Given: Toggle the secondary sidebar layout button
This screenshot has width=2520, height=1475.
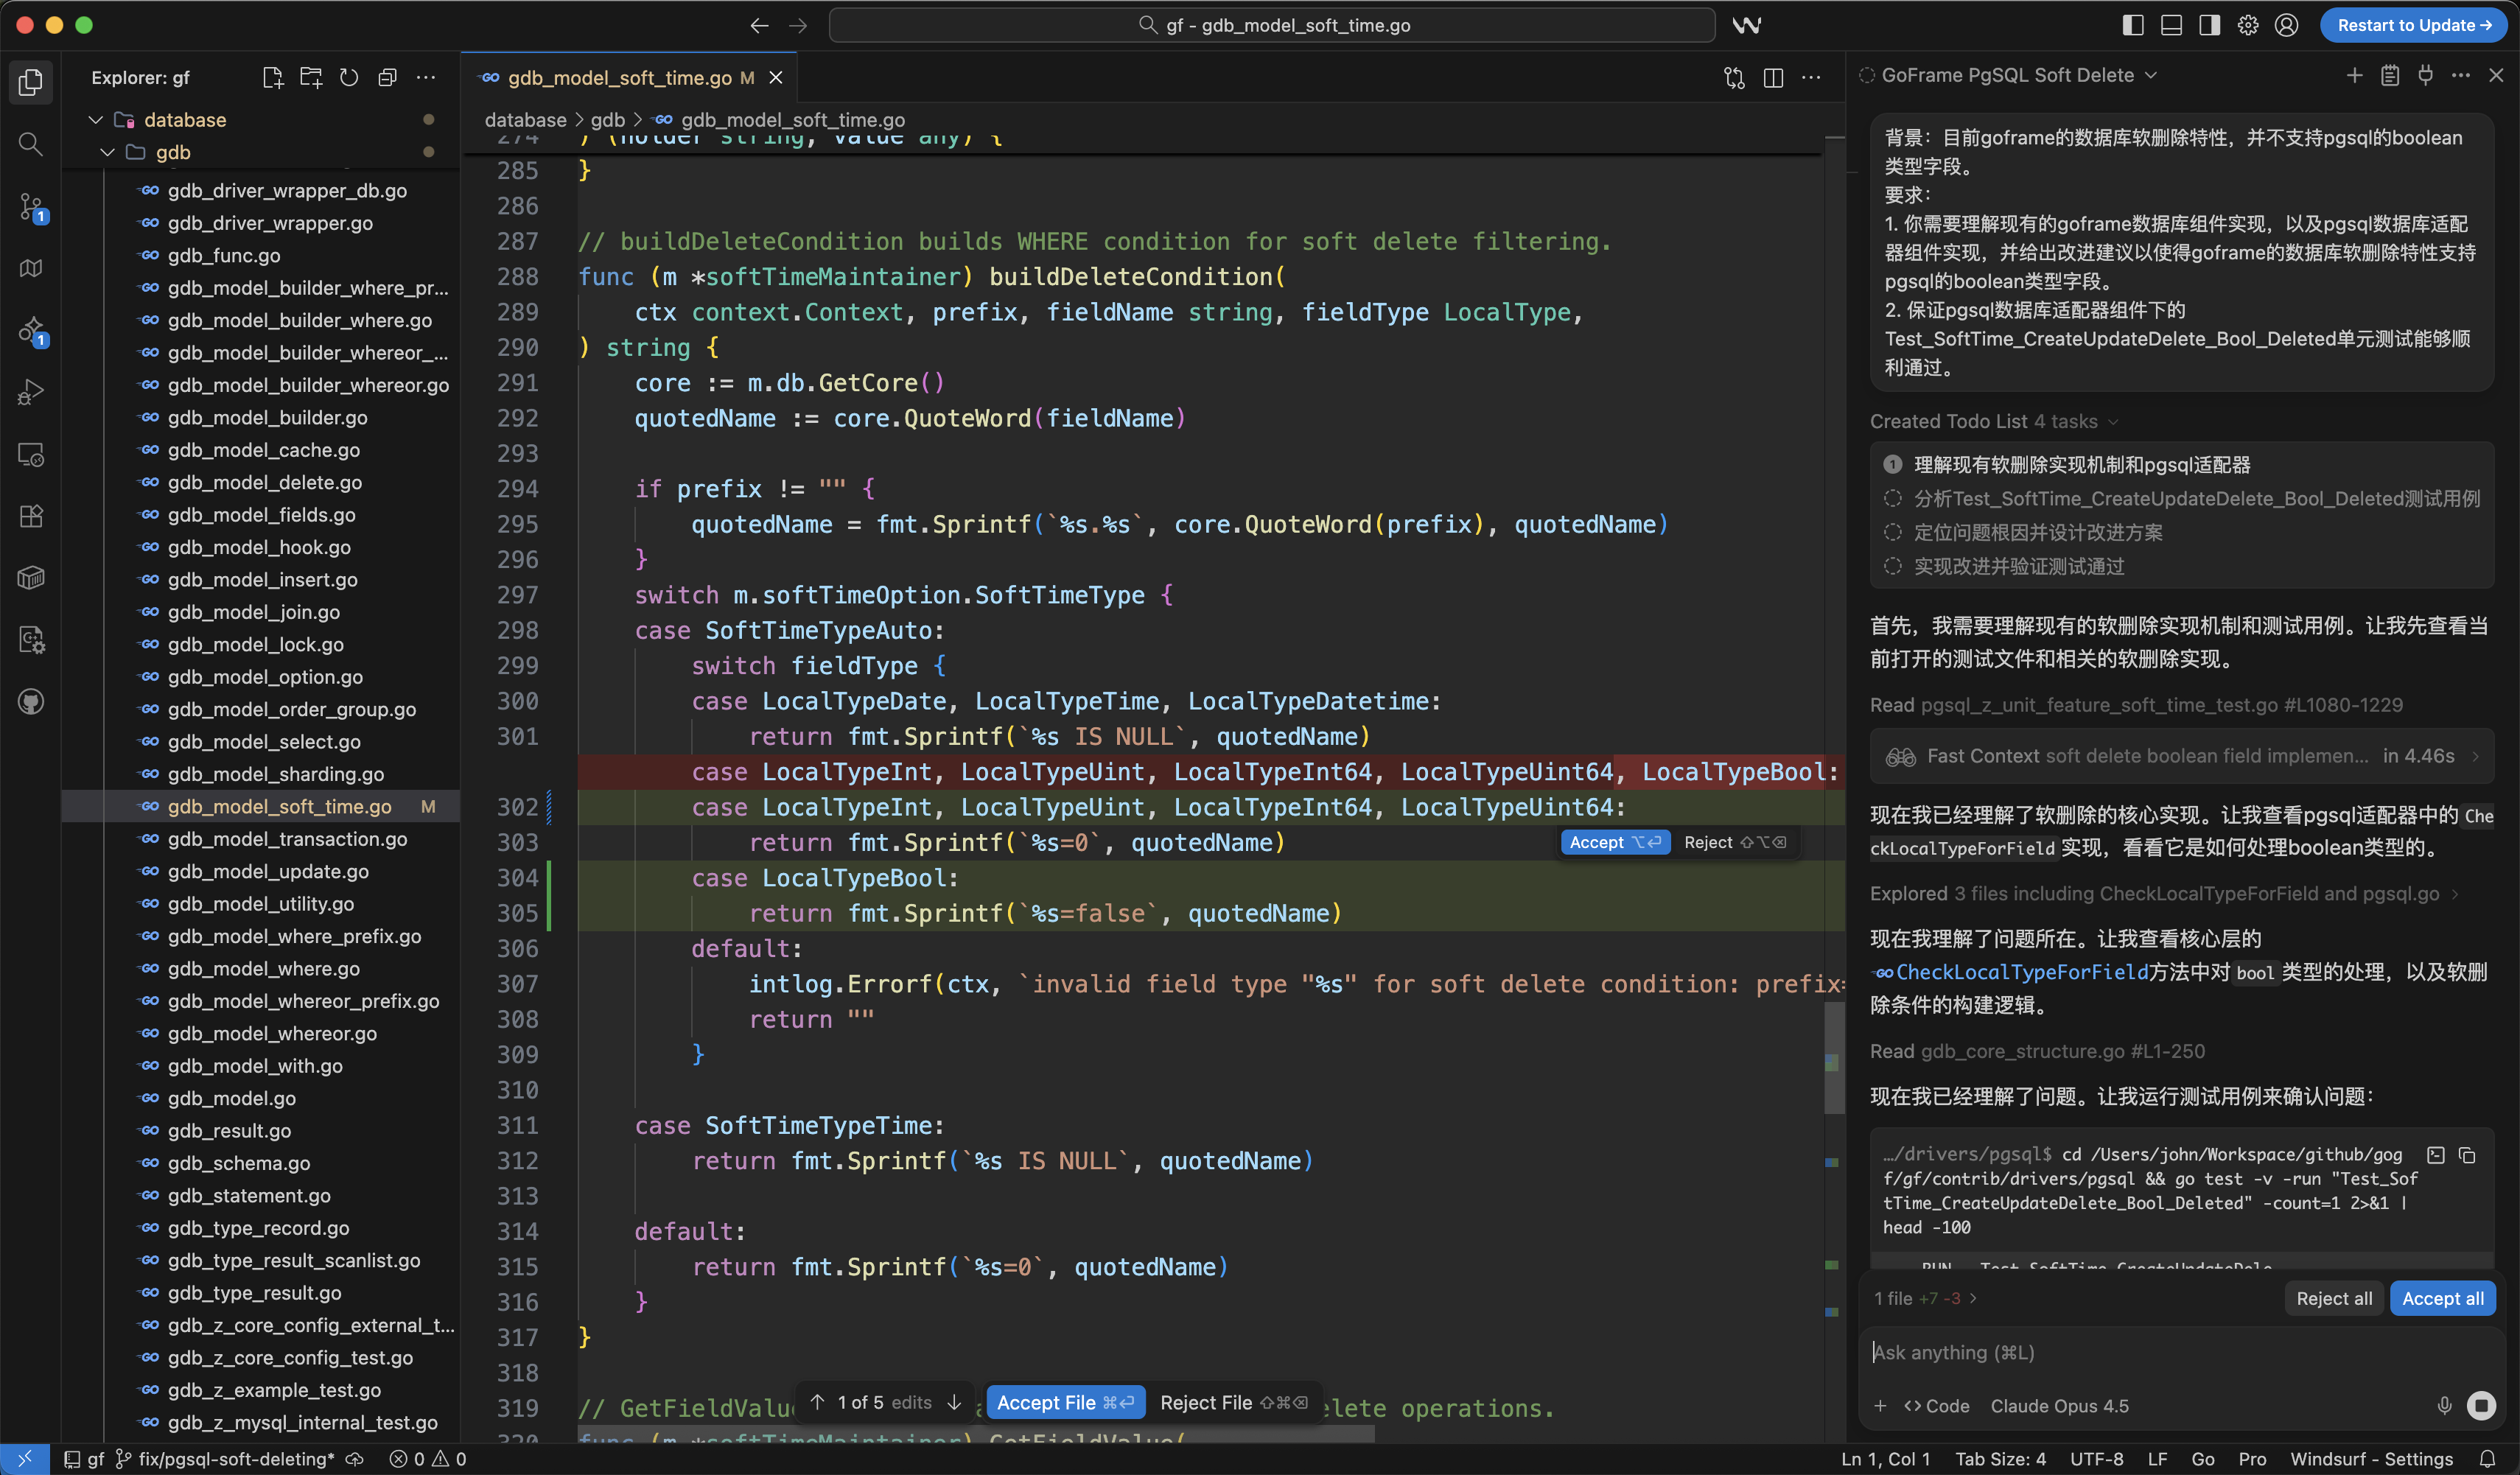Looking at the screenshot, I should [2209, 26].
